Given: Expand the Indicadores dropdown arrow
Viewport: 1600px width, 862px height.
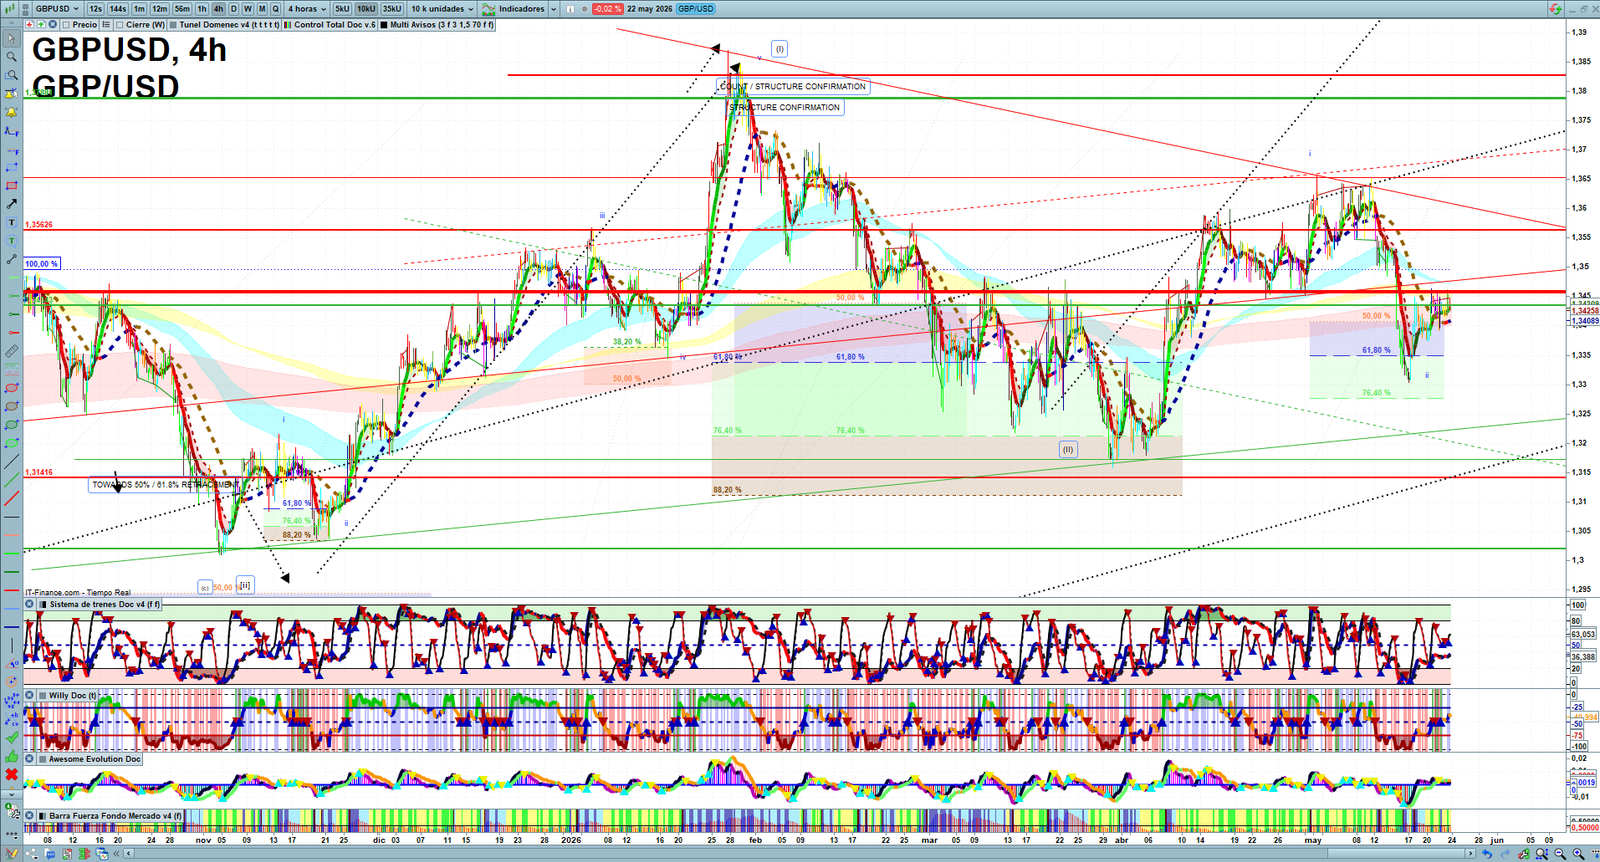Looking at the screenshot, I should click(x=553, y=9).
